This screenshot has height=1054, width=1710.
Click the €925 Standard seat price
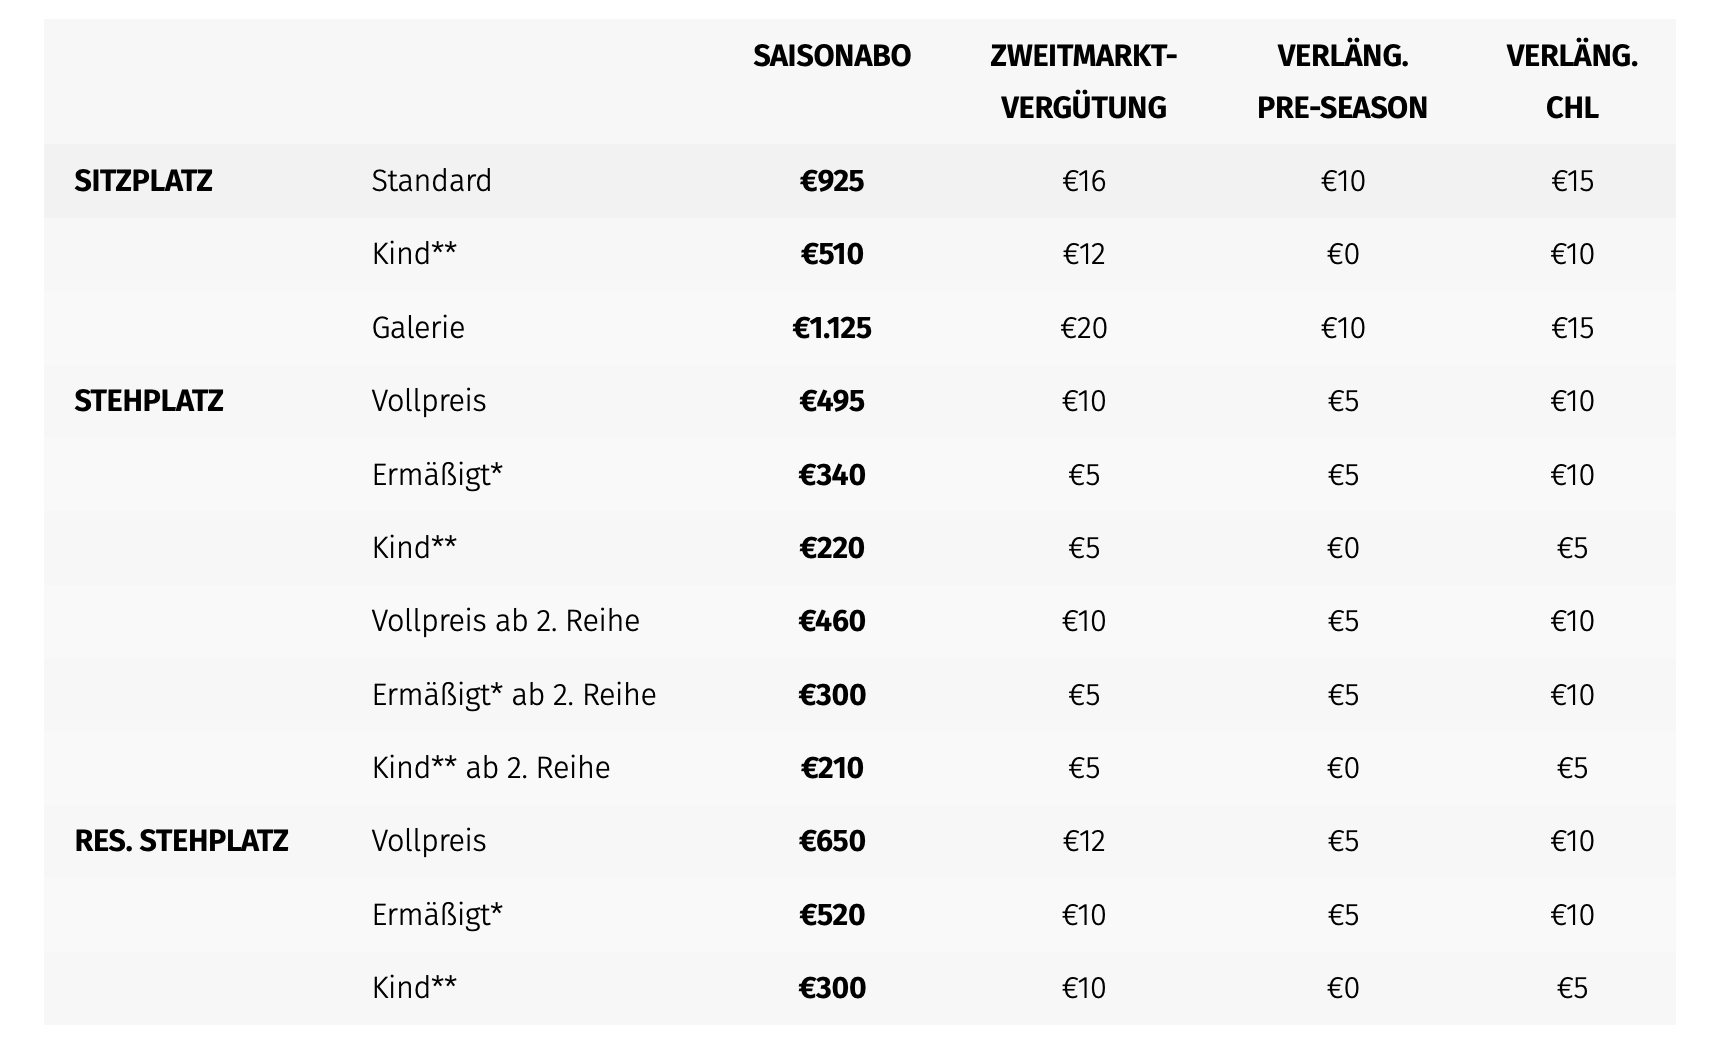832,181
